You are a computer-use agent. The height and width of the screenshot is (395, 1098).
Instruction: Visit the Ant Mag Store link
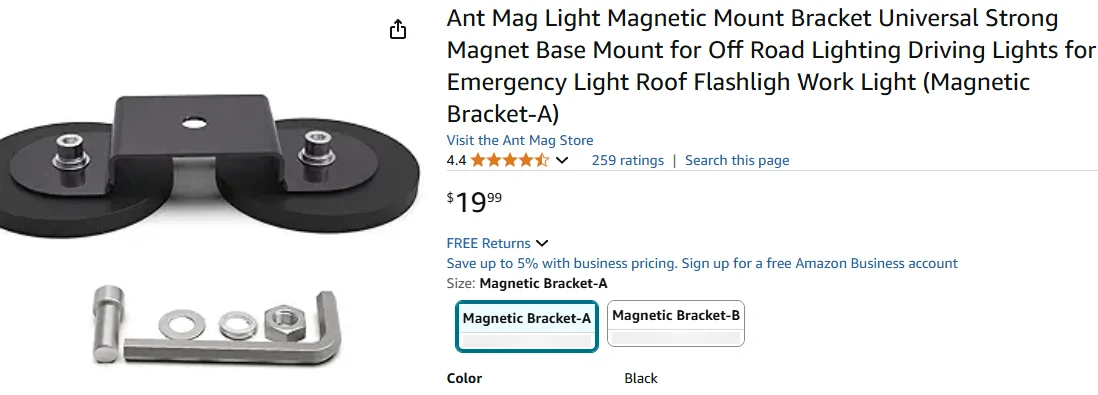[520, 140]
